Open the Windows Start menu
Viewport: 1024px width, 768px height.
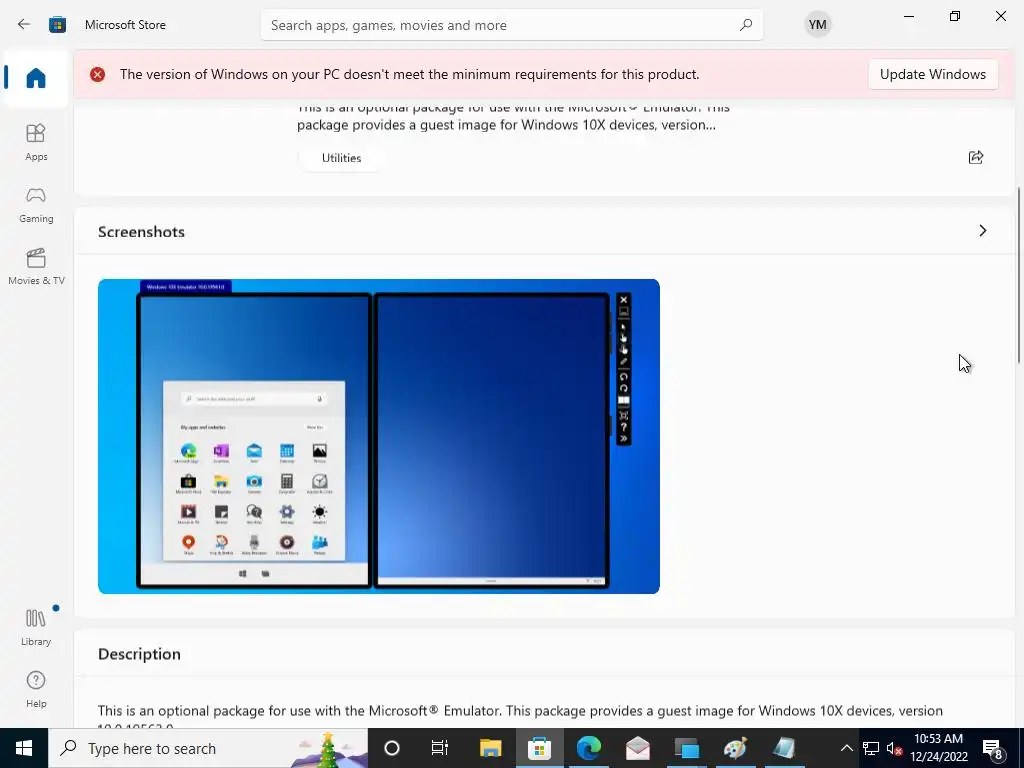pos(24,748)
